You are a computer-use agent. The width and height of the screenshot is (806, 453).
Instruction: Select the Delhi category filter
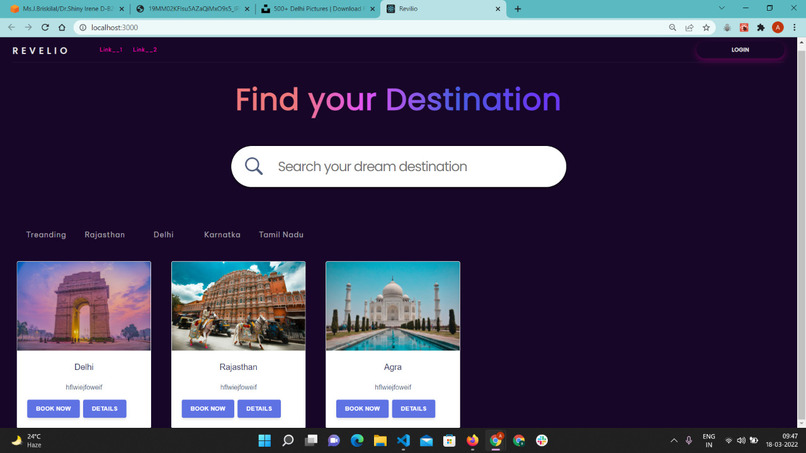pos(163,234)
